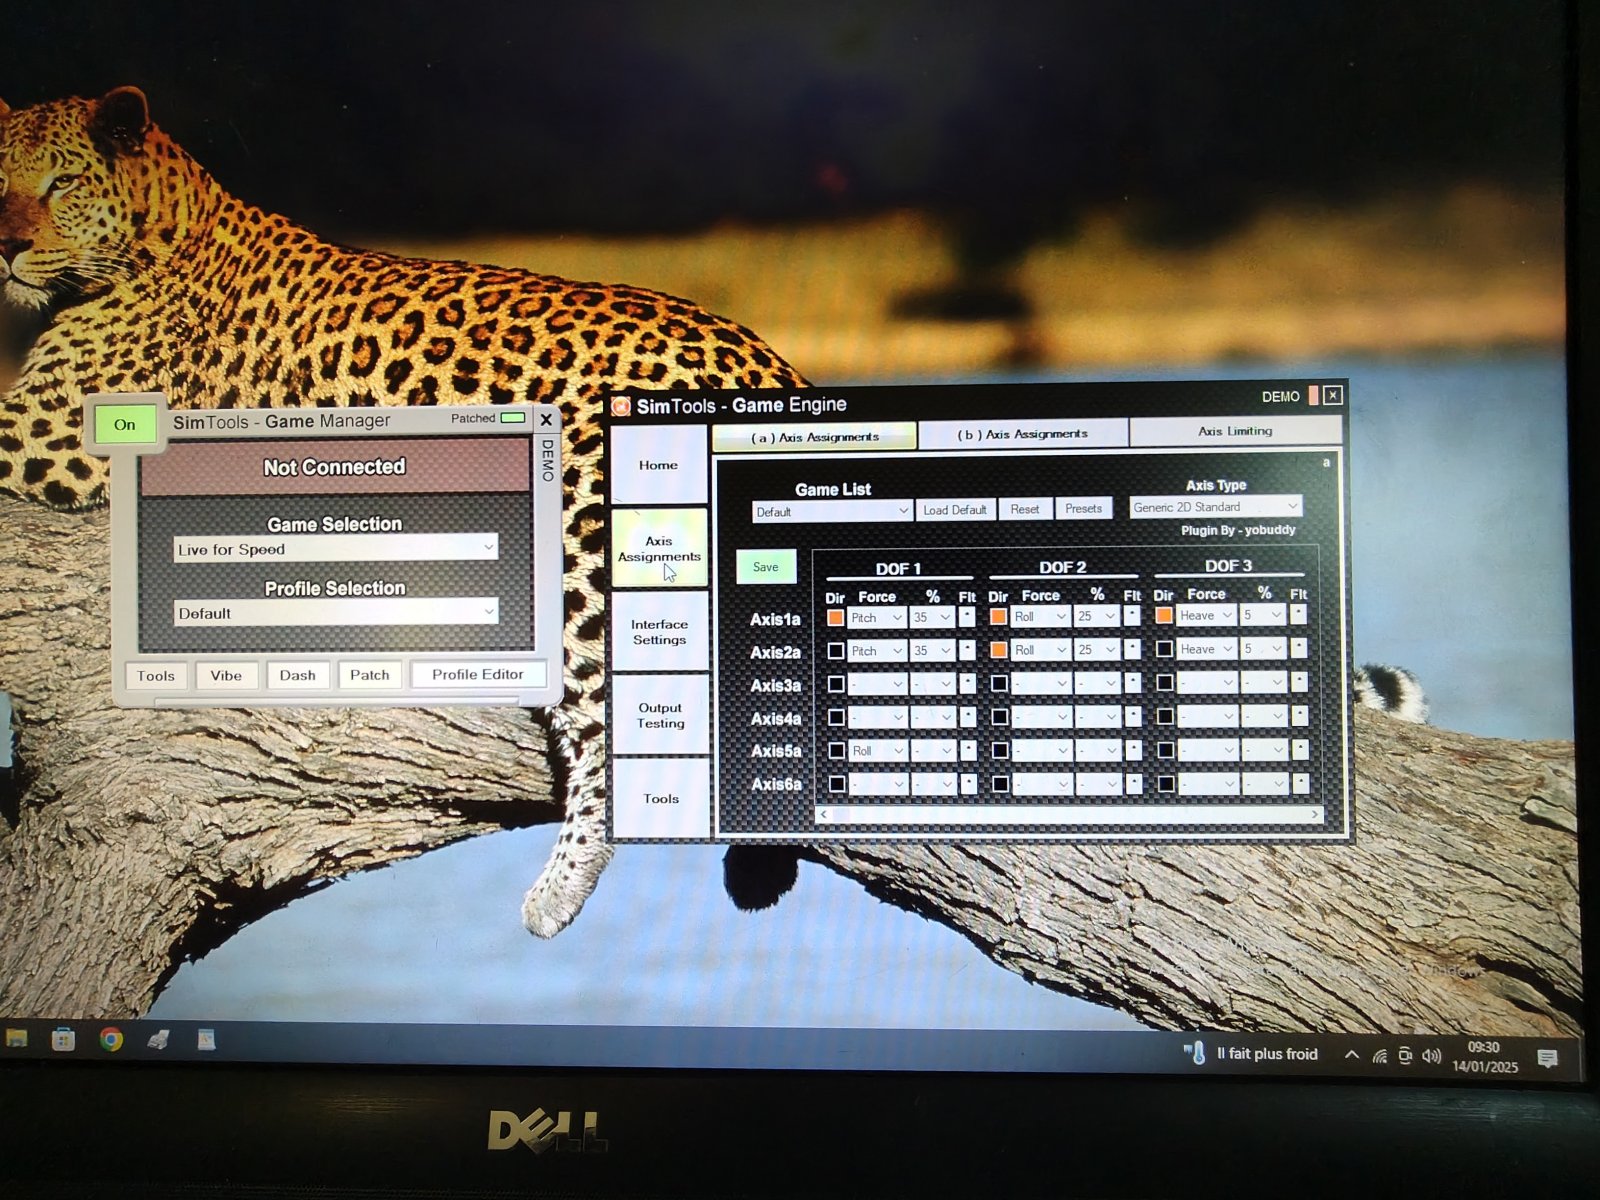Screen dimensions: 1600x1200
Task: Toggle Dir checkbox for Axis6a DOF 3
Action: coord(1166,783)
